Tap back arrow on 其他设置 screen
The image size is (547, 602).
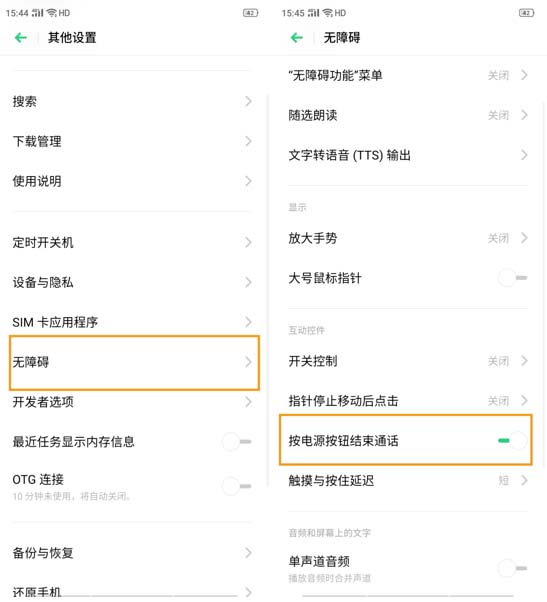(21, 38)
